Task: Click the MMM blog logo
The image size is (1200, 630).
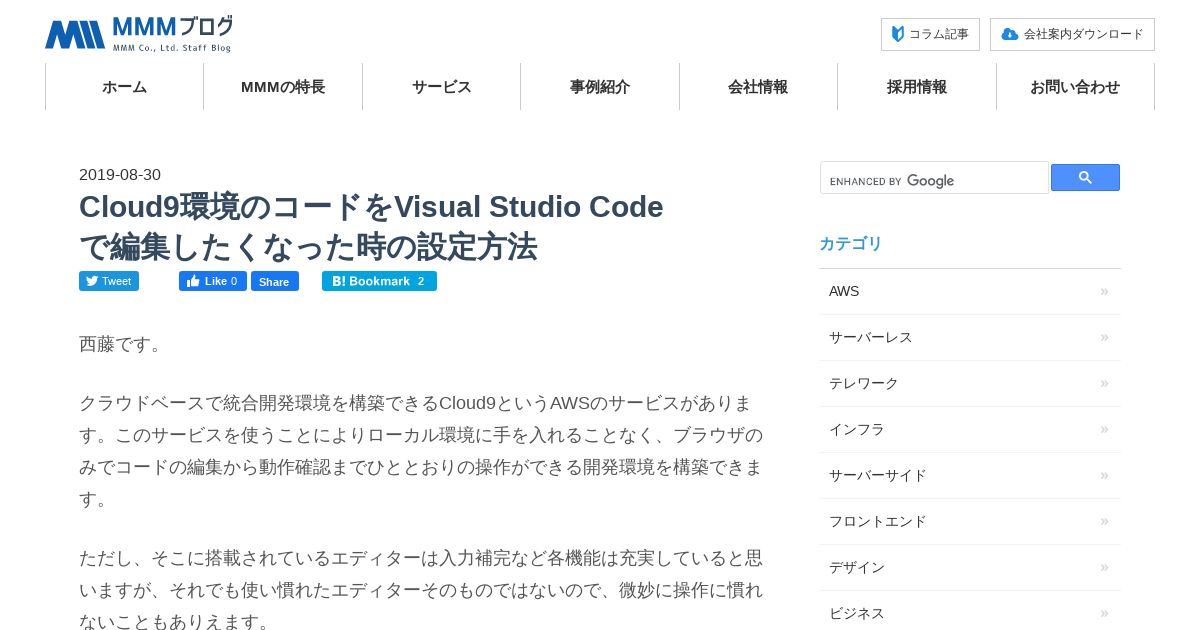Action: coord(139,34)
